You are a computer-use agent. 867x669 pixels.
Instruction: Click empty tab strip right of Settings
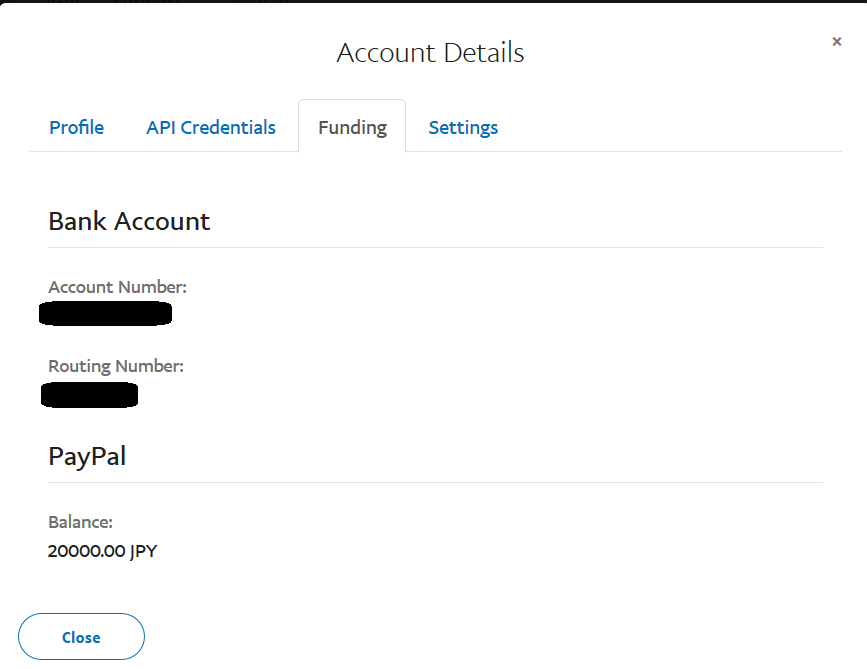(x=670, y=128)
